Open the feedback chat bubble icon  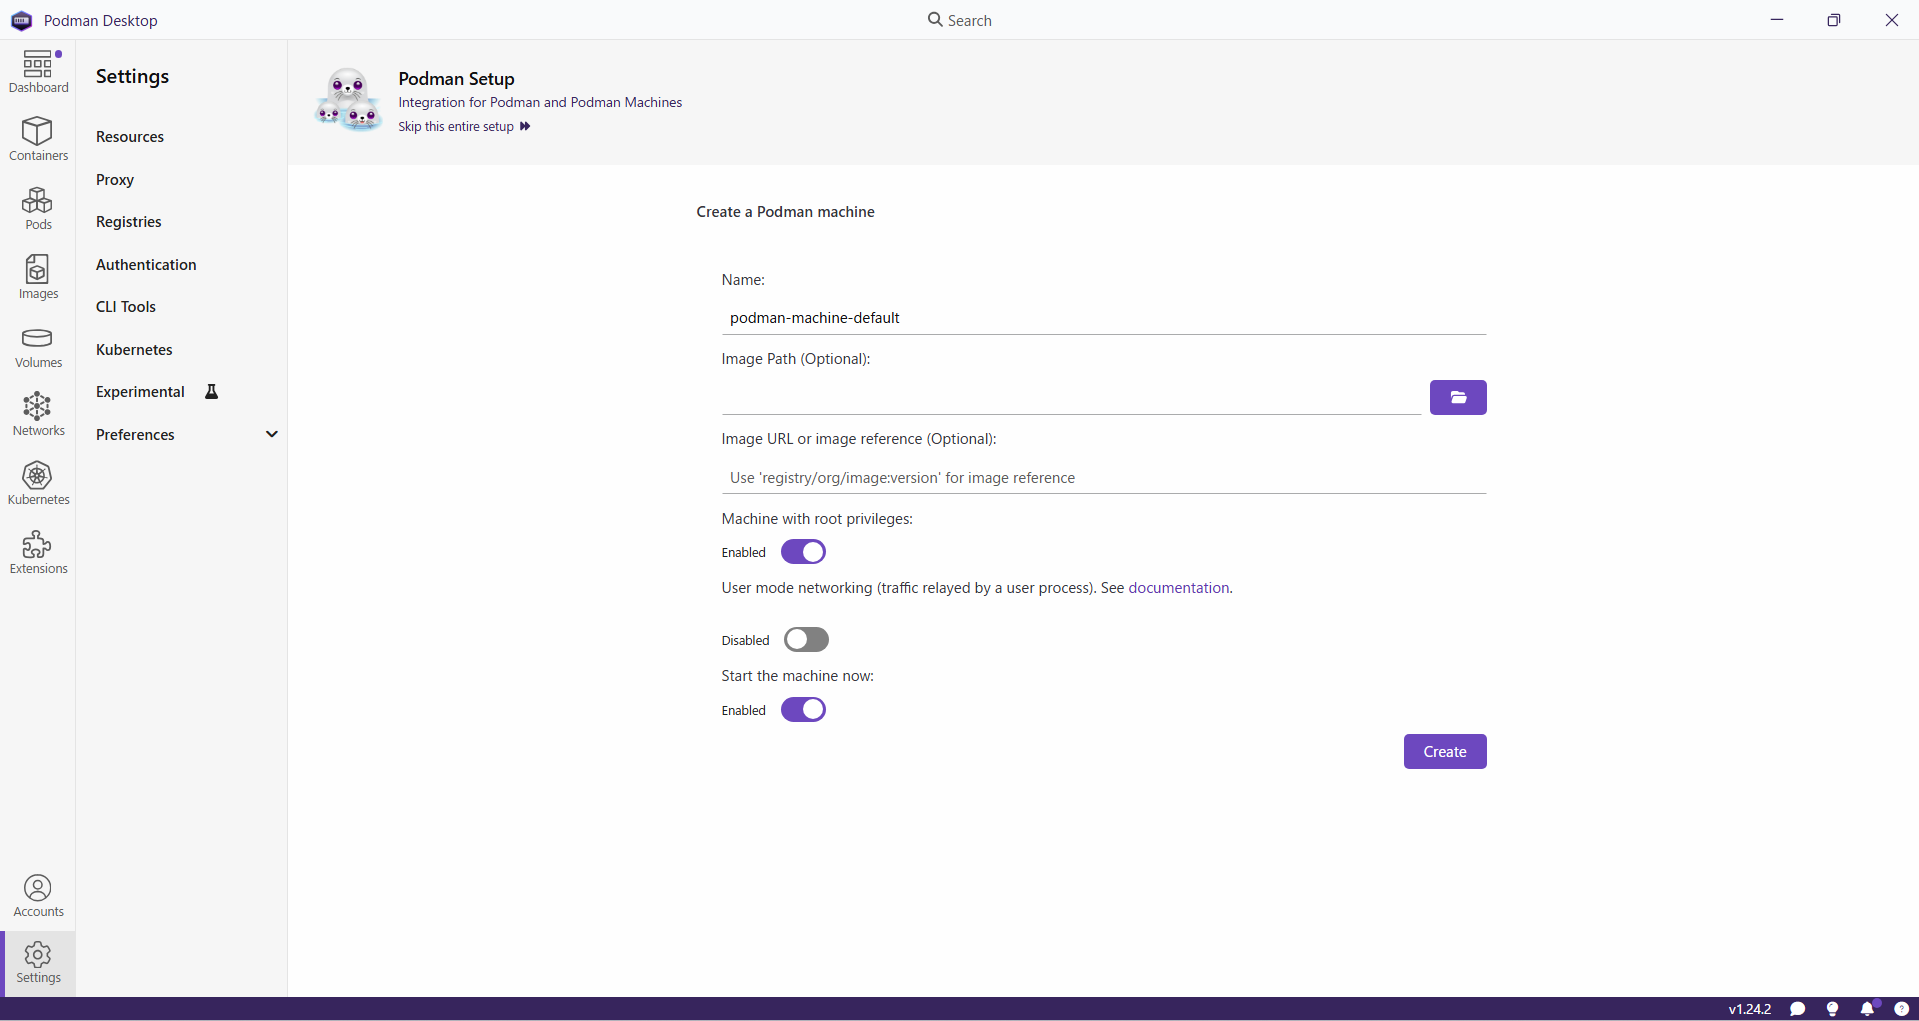coord(1797,1009)
